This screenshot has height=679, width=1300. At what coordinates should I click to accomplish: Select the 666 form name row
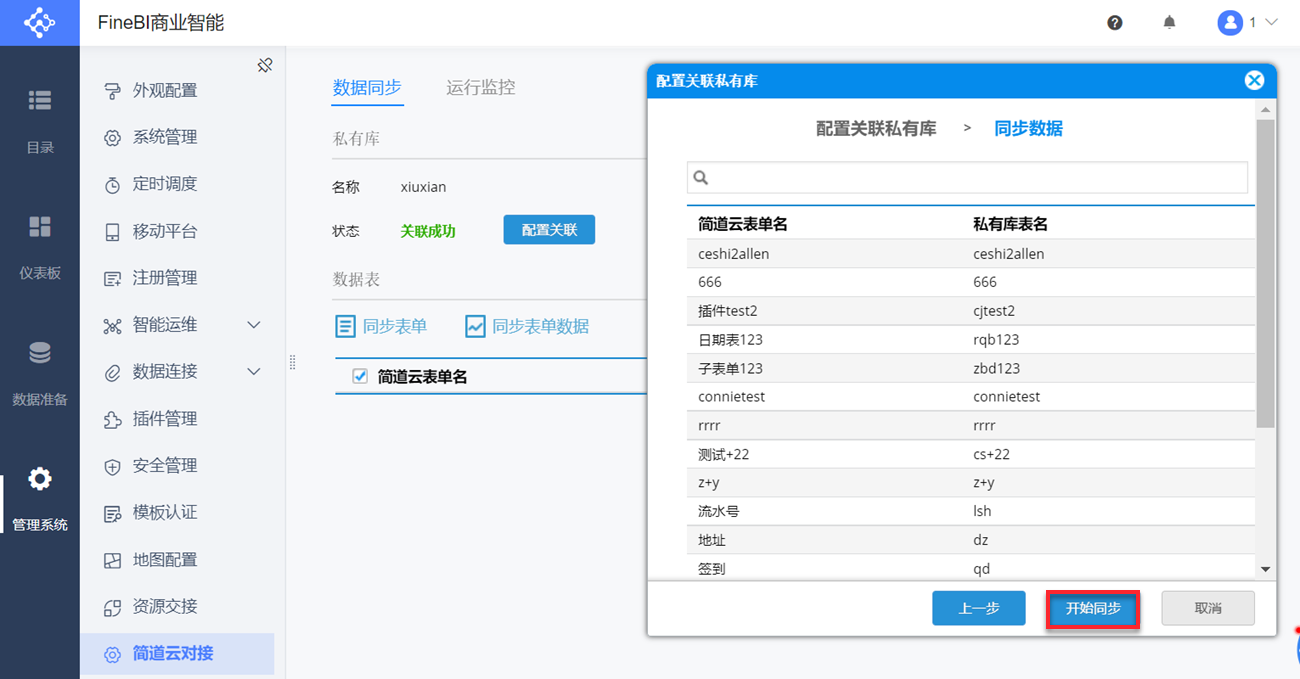971,282
